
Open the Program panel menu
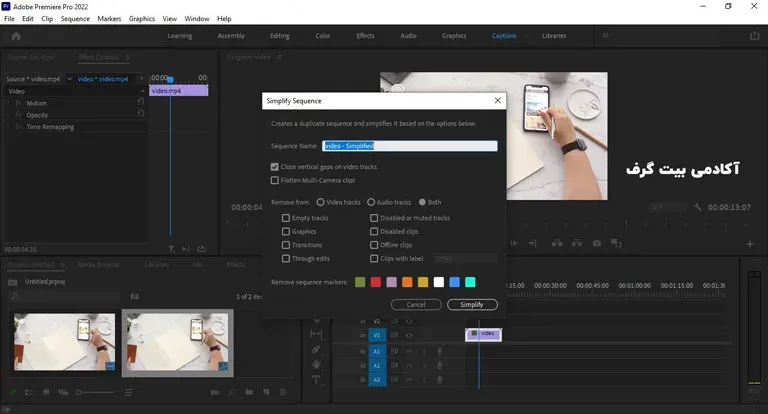pyautogui.click(x=280, y=57)
